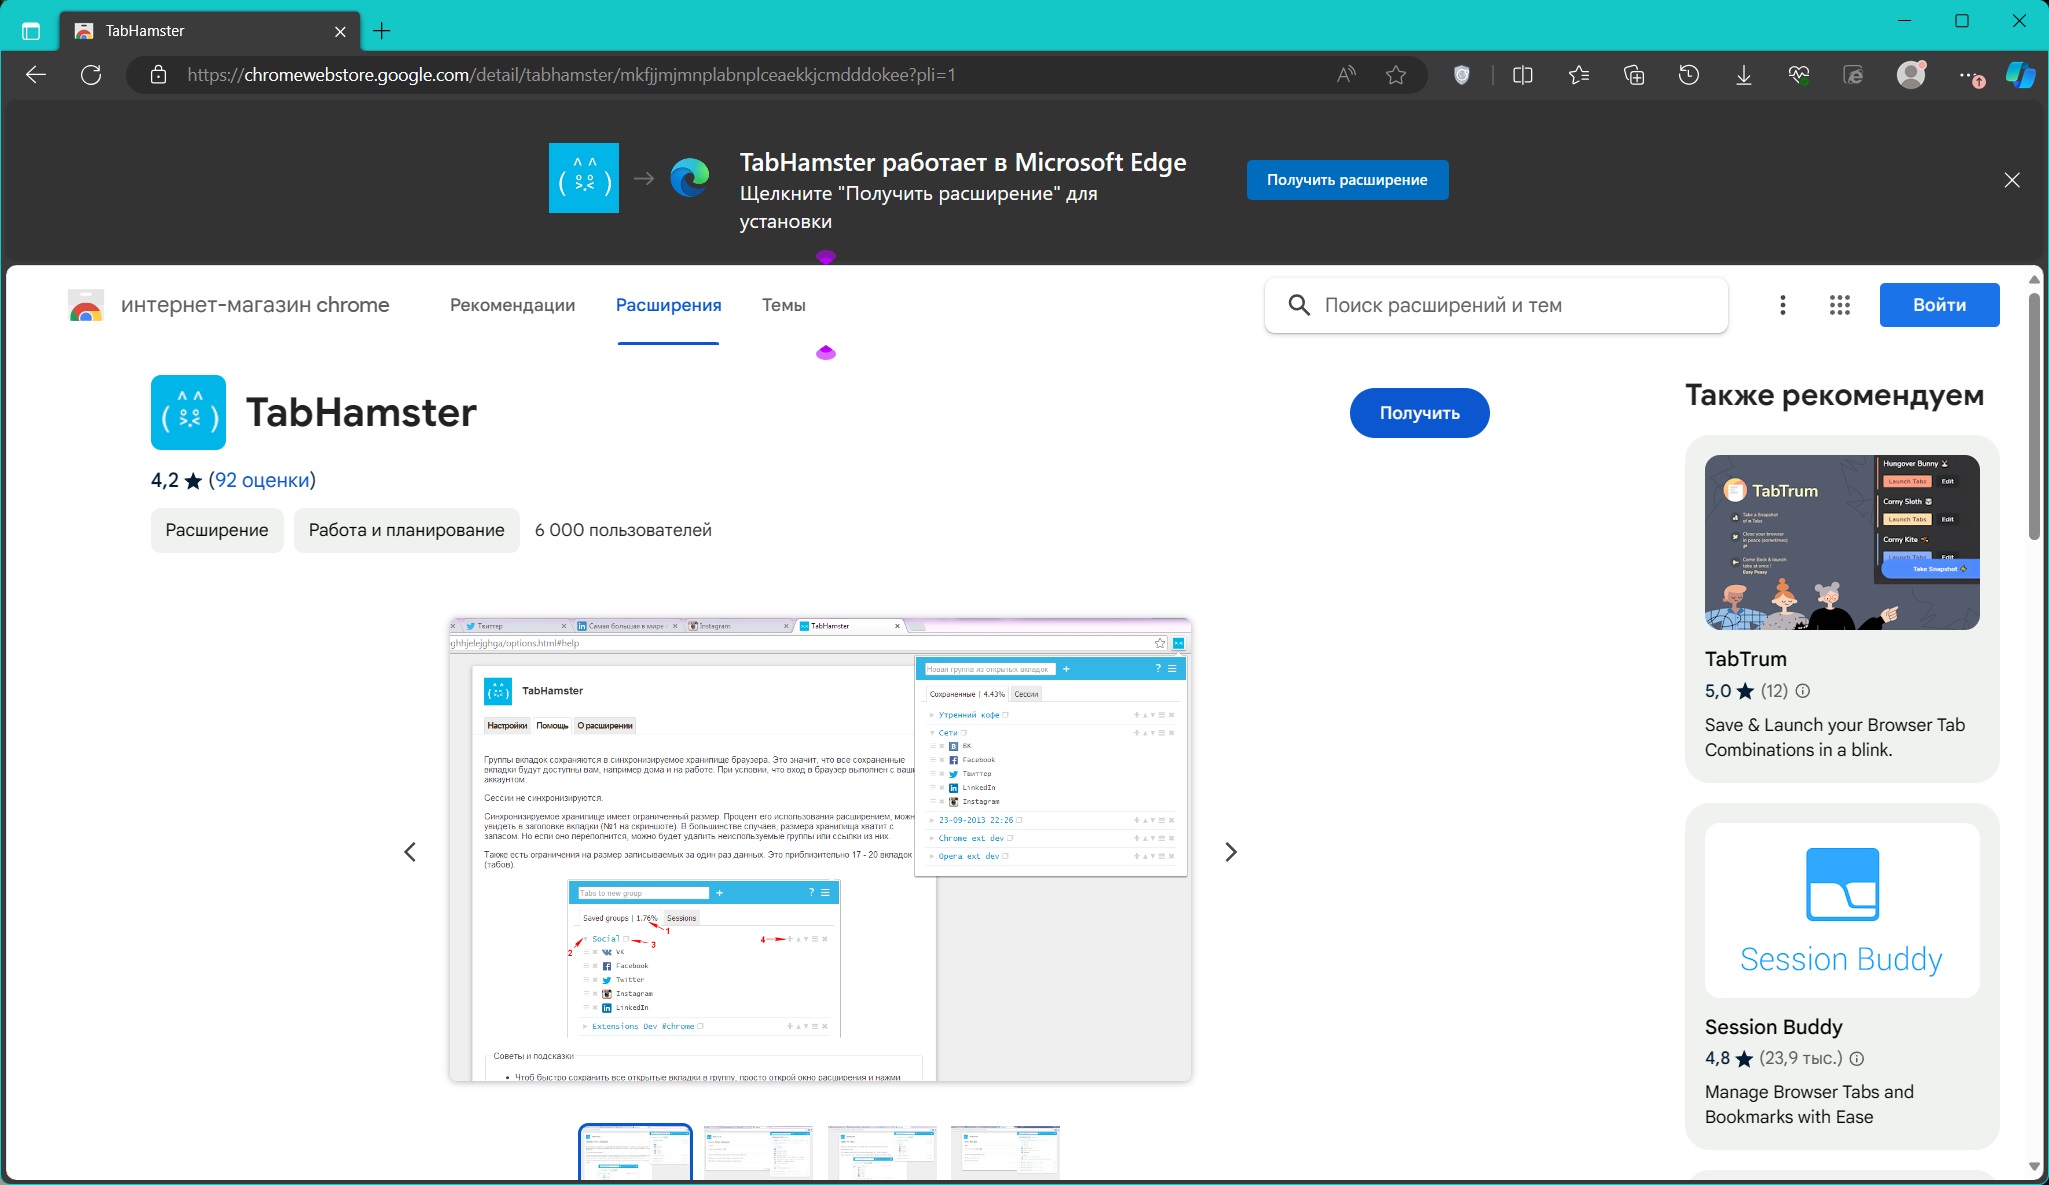Close the TabHamster browser tab

(340, 31)
